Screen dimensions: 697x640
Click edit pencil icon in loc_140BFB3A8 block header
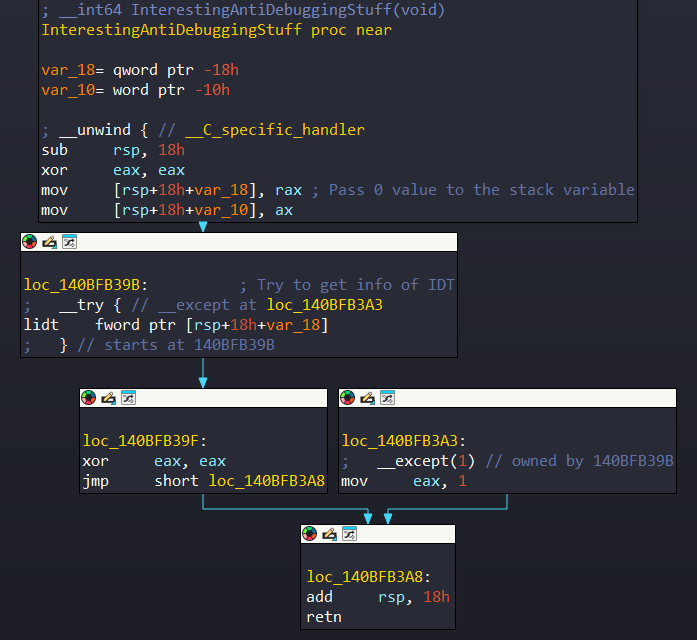tap(329, 534)
